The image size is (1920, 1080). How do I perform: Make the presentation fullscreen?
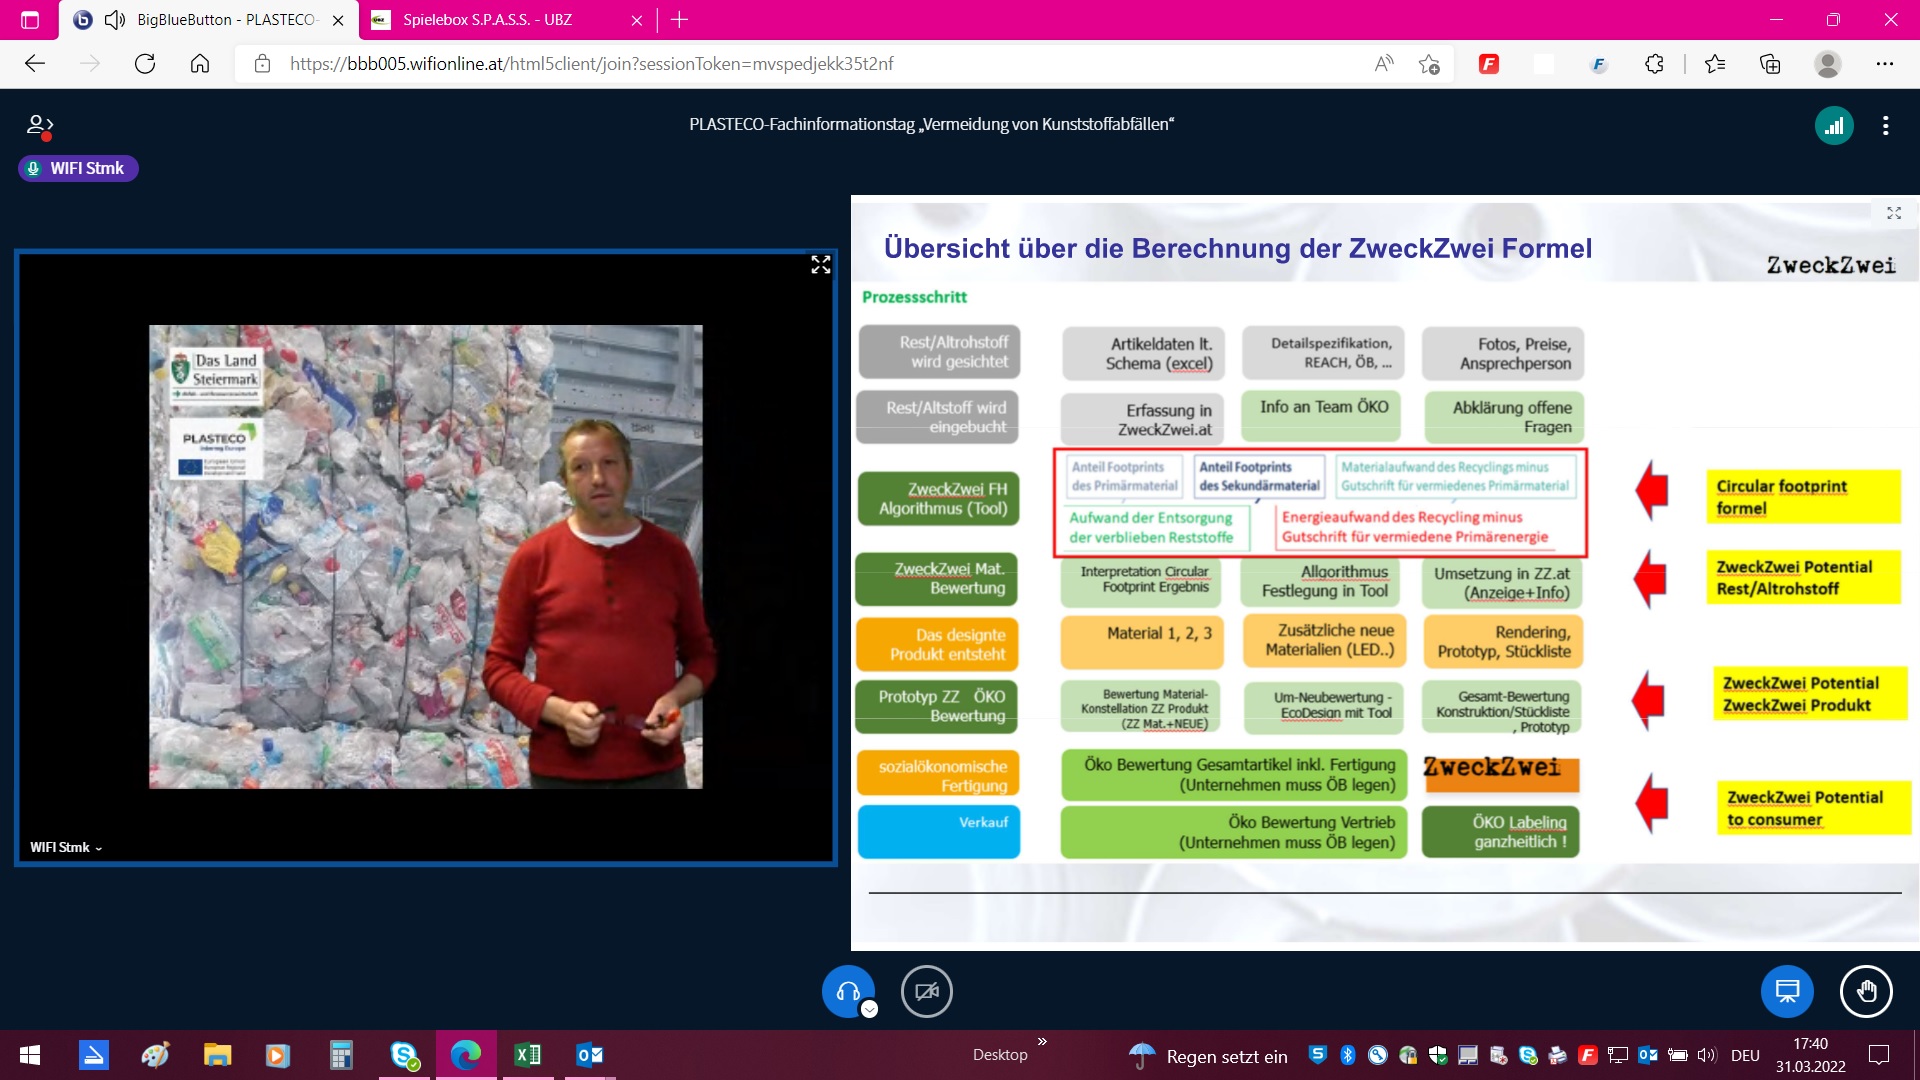[1894, 213]
